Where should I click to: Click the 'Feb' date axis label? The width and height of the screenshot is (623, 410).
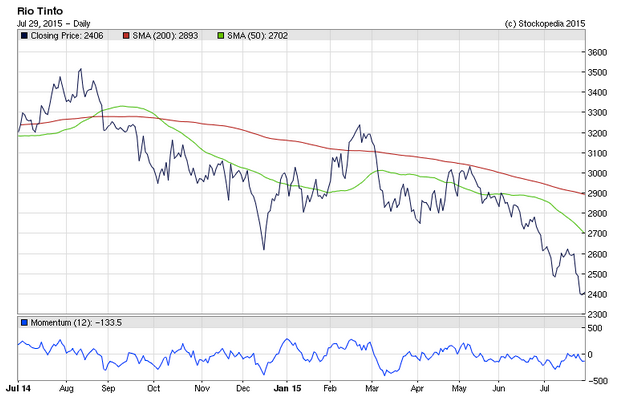(x=330, y=388)
